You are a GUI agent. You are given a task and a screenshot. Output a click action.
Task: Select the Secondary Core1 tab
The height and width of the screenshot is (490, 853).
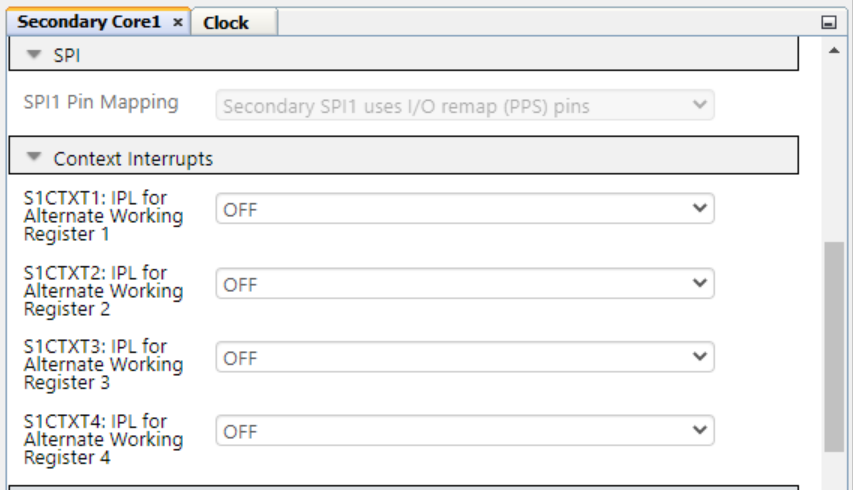click(89, 22)
